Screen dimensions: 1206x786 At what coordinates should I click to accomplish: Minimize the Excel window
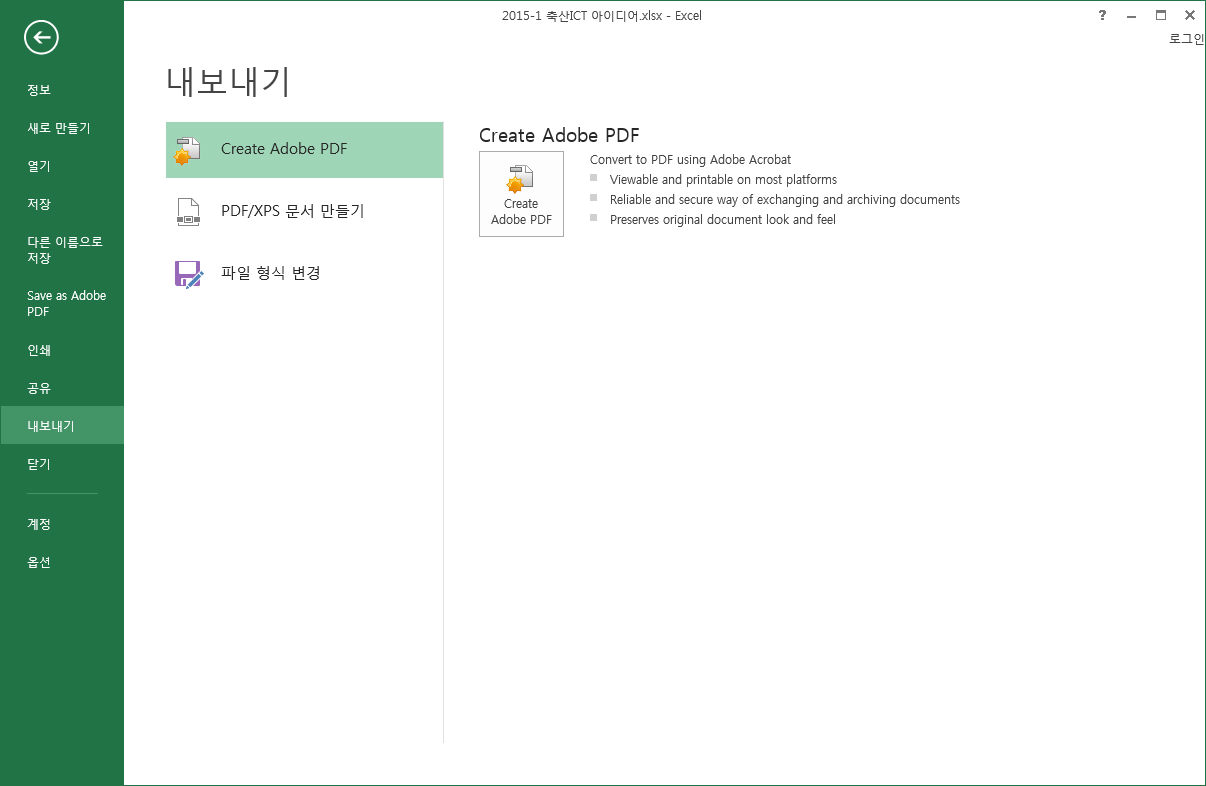(x=1131, y=15)
